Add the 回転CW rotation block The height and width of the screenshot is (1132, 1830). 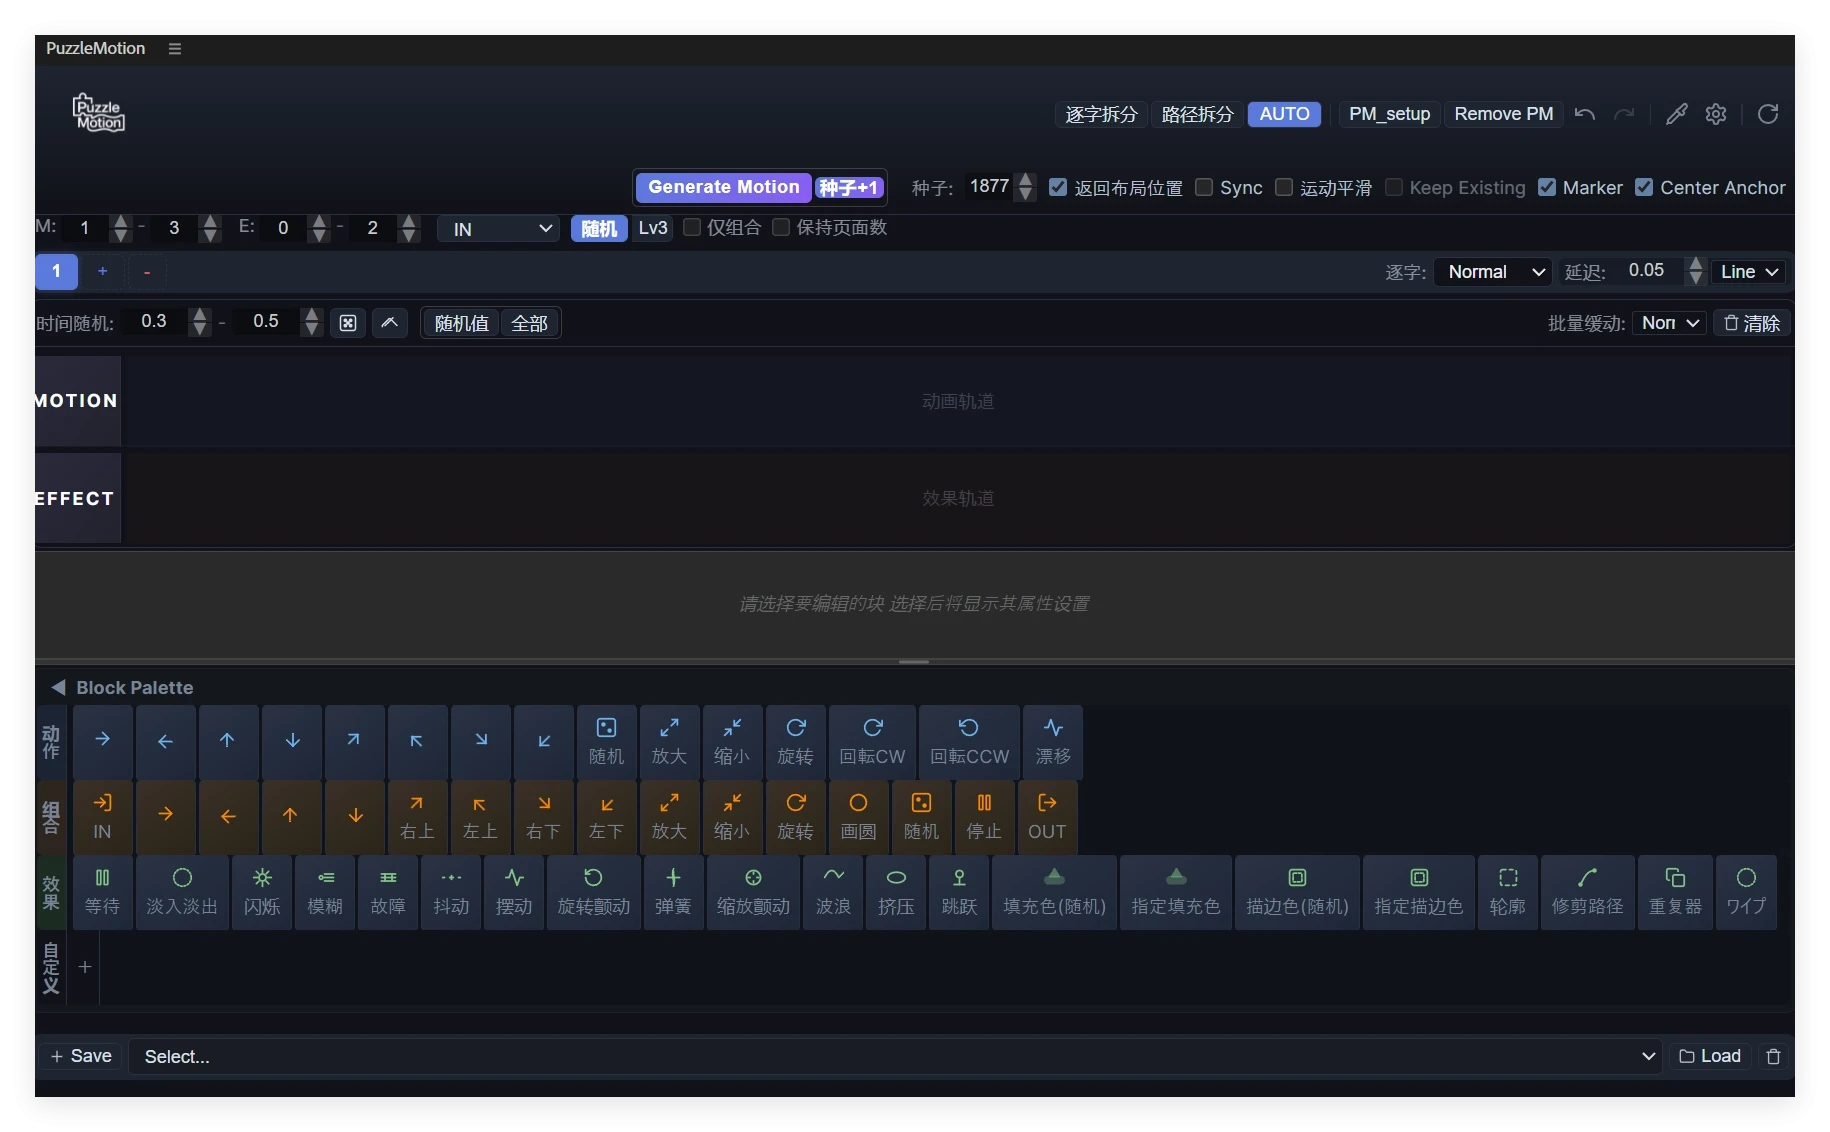point(873,742)
